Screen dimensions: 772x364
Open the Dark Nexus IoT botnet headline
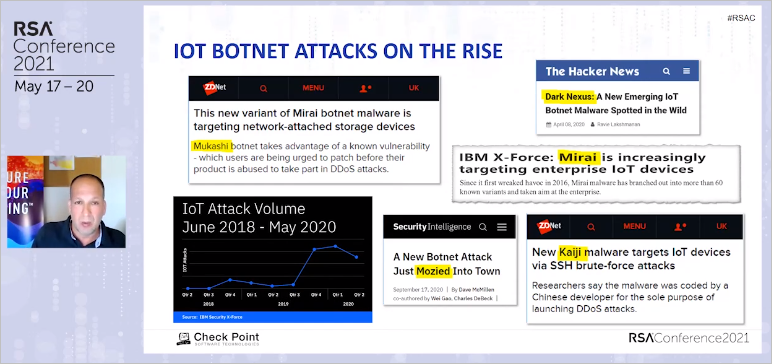615,103
